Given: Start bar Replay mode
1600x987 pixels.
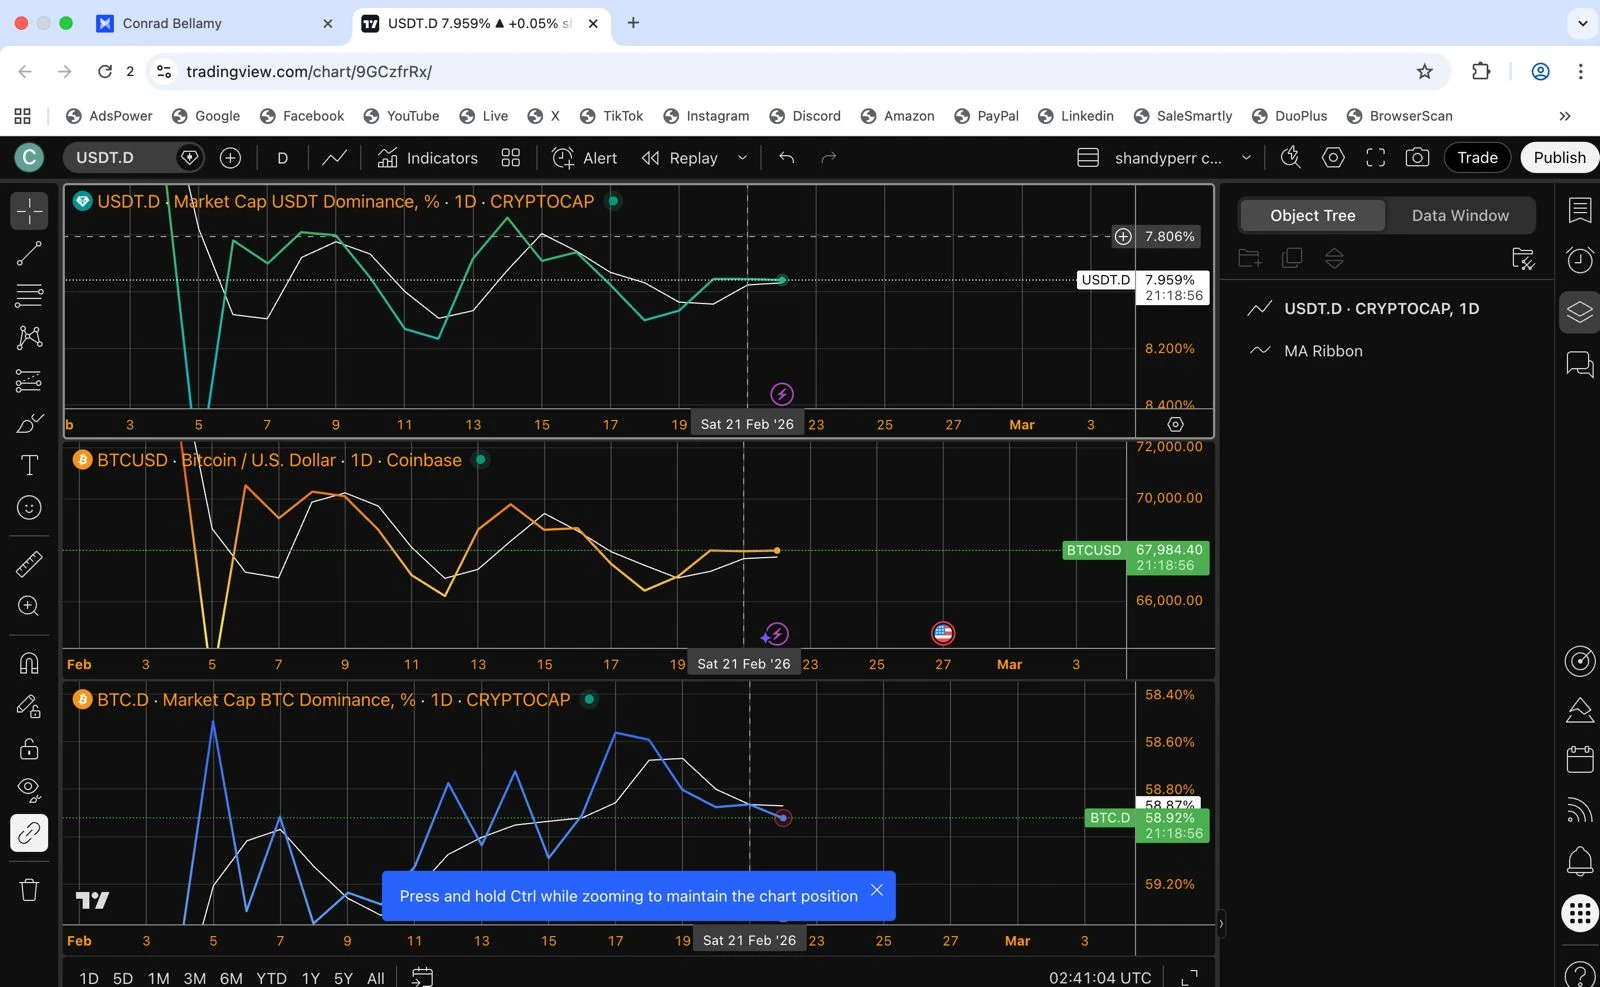Looking at the screenshot, I should click(680, 158).
